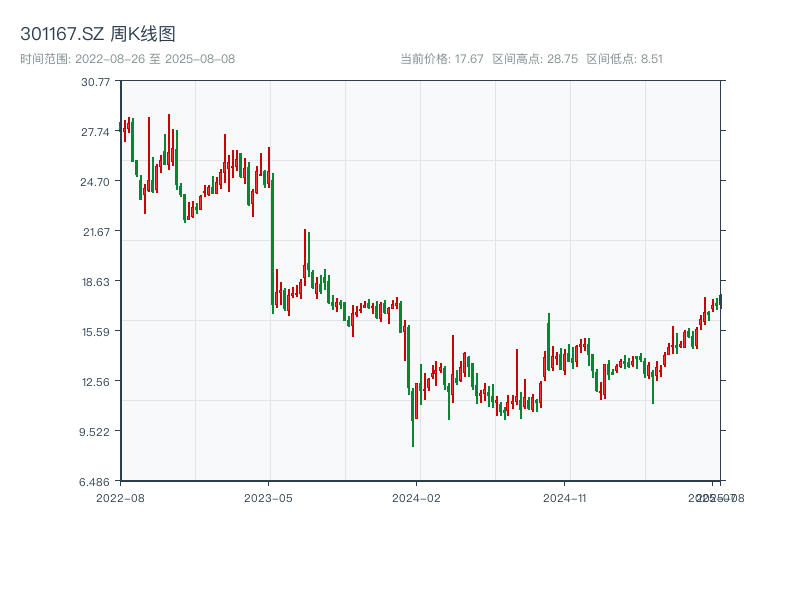
Task: Click the 区间低点 8.51 label
Action: tap(624, 59)
